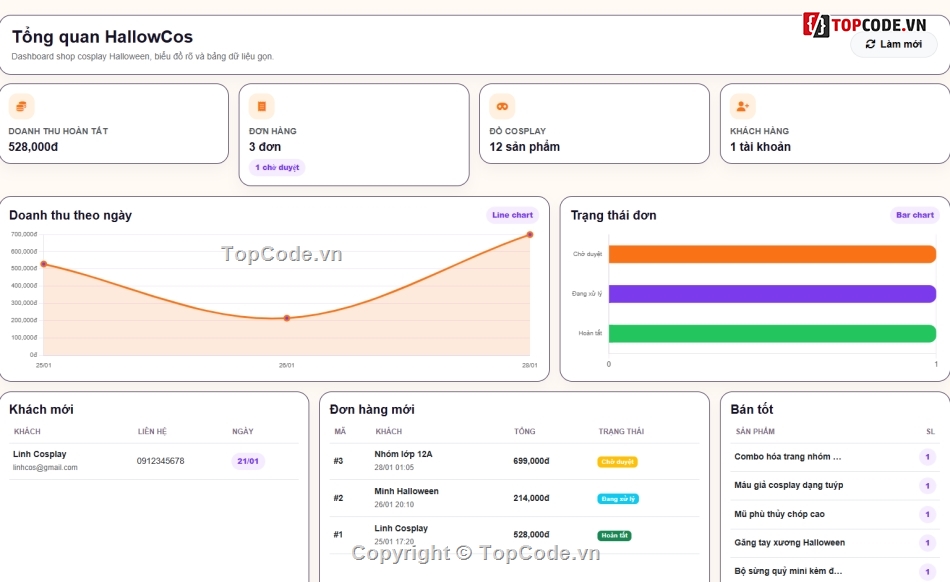The image size is (950, 582).
Task: Select order #3 Nhóm lớp 12A row
Action: click(x=514, y=461)
